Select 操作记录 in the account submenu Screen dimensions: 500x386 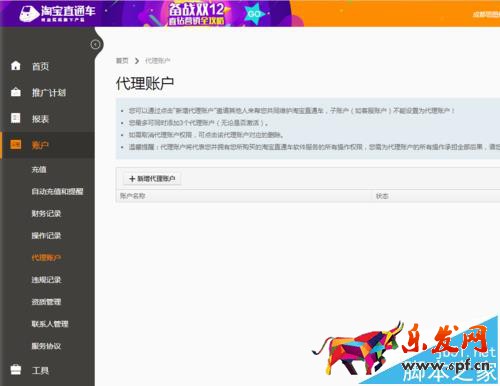[46, 235]
